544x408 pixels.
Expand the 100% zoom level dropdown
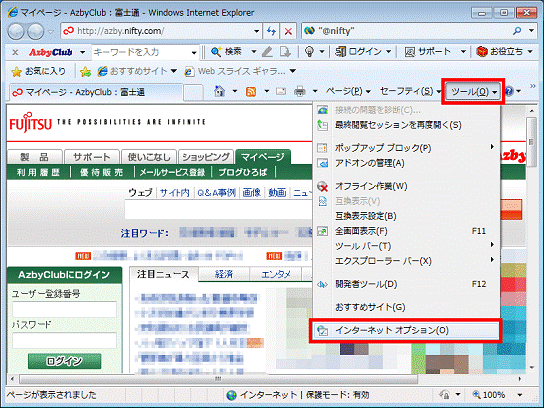(x=520, y=395)
